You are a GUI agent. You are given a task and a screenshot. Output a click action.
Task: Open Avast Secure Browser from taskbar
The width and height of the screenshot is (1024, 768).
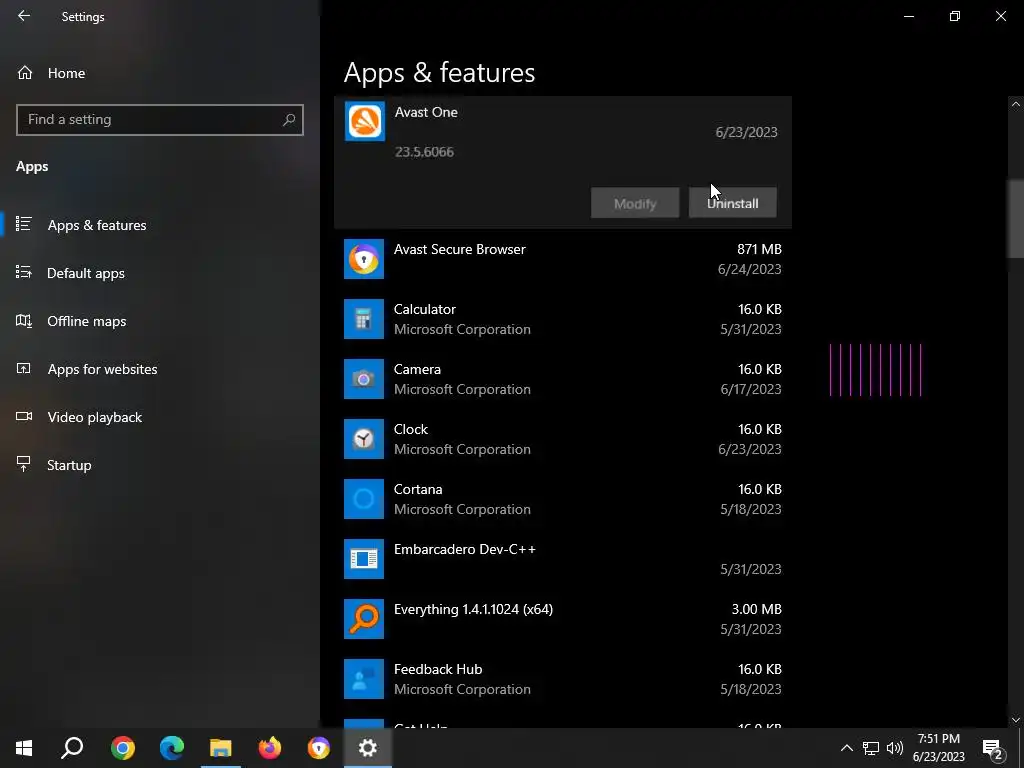319,748
